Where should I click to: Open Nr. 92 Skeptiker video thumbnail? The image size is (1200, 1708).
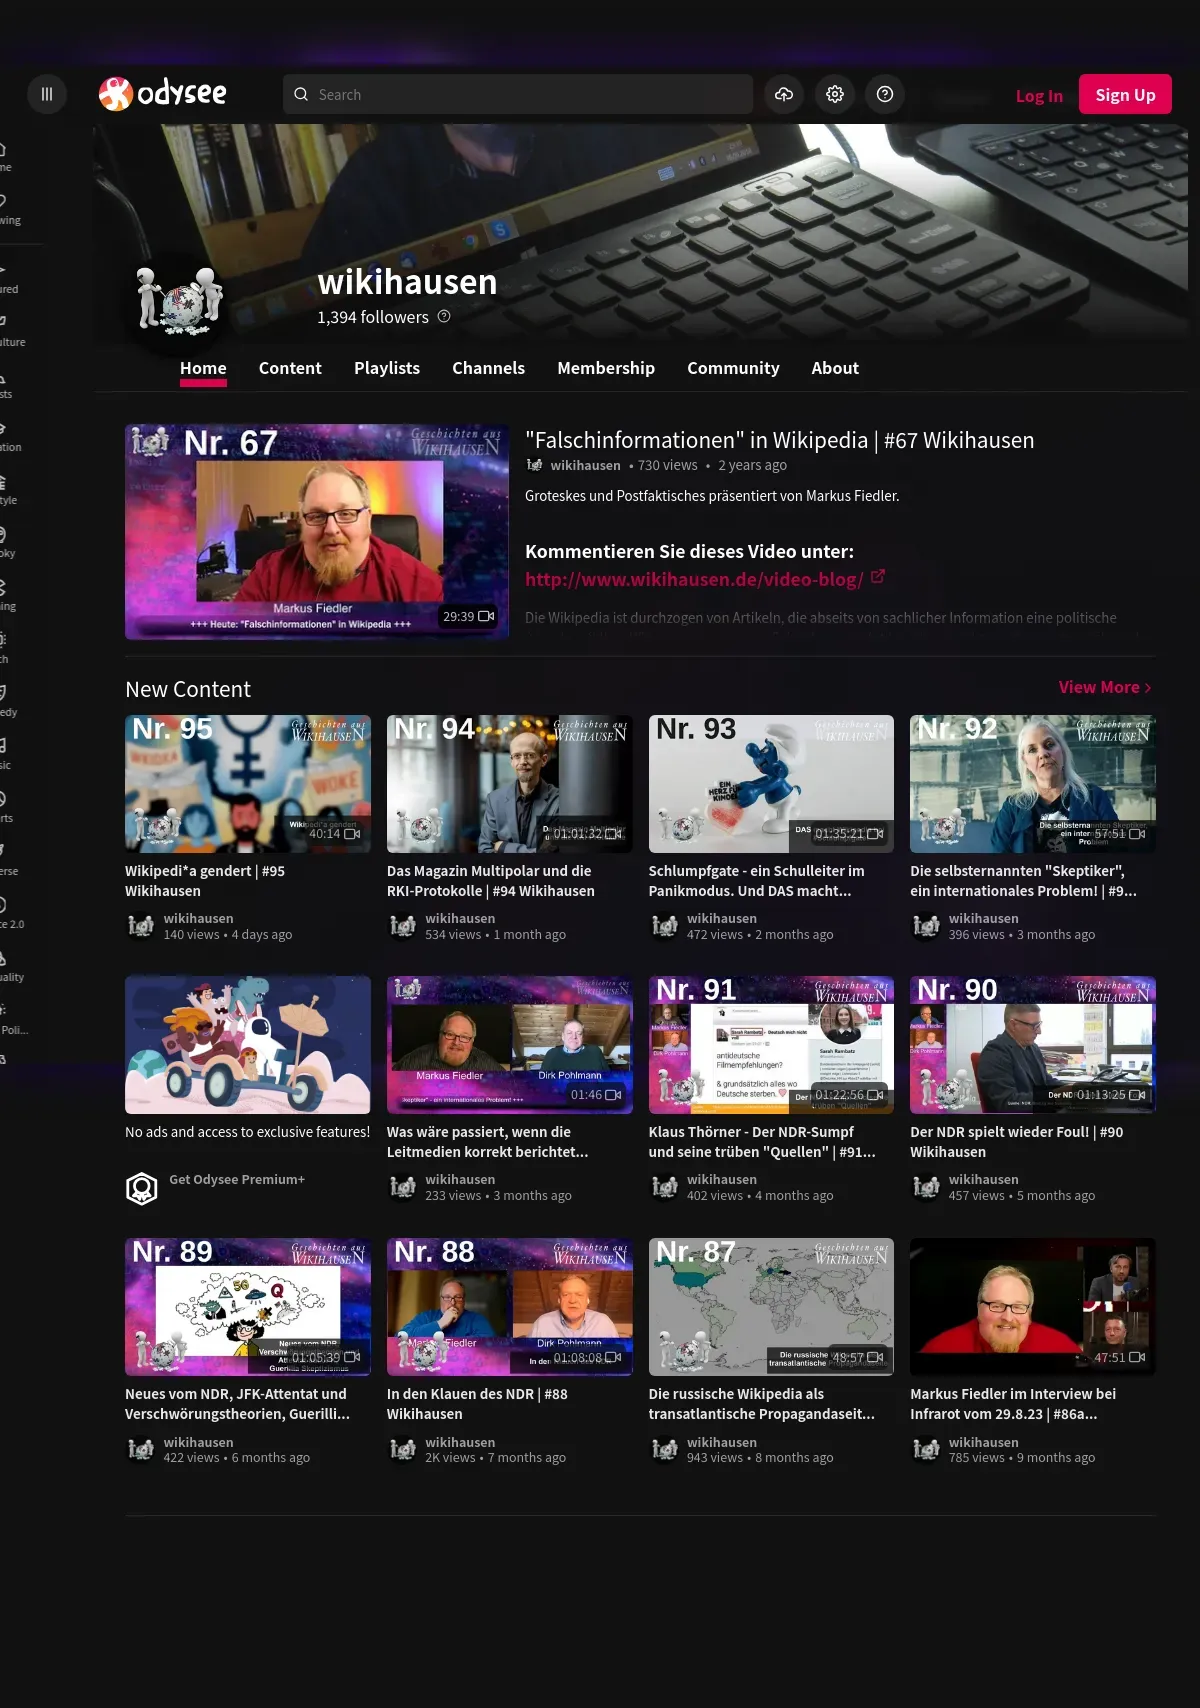tap(1033, 784)
